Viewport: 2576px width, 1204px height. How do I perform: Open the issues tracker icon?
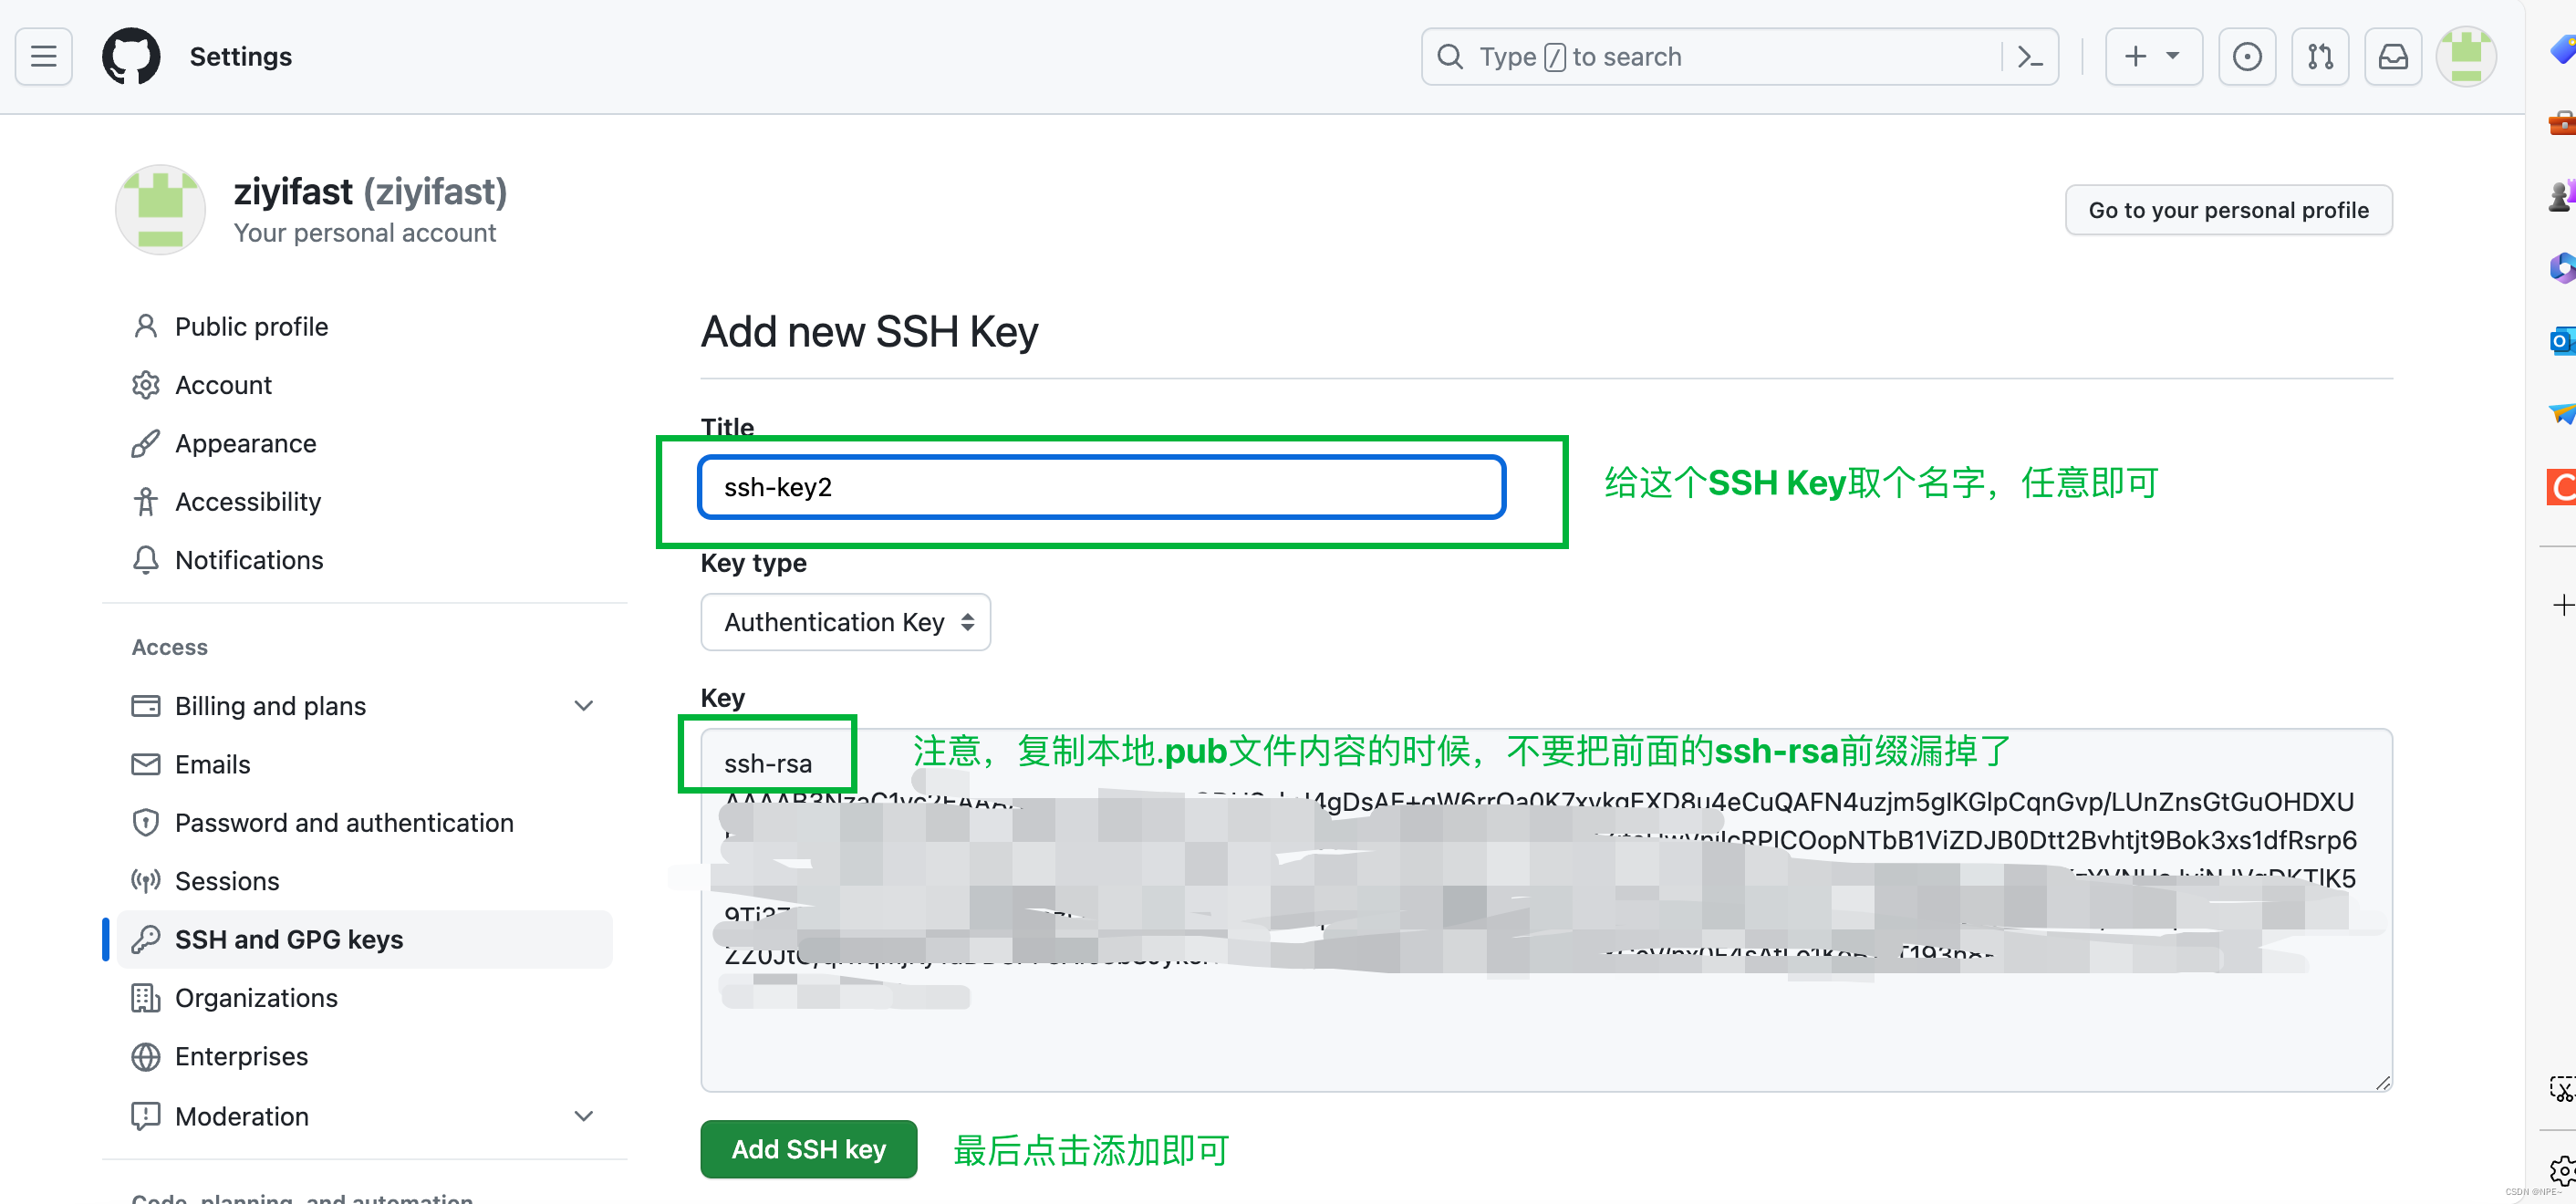[2247, 56]
